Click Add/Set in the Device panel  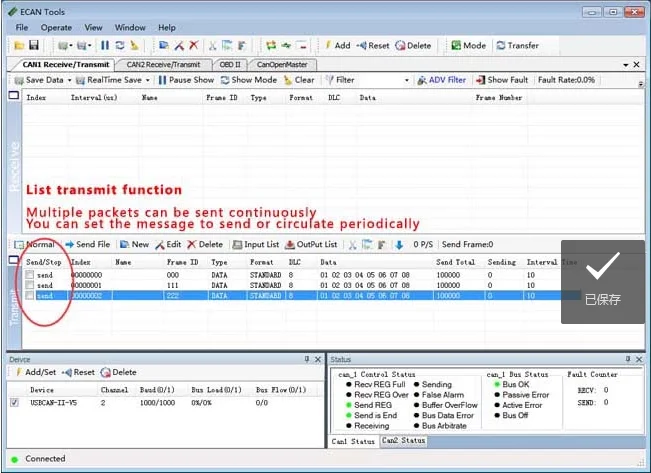click(x=36, y=372)
